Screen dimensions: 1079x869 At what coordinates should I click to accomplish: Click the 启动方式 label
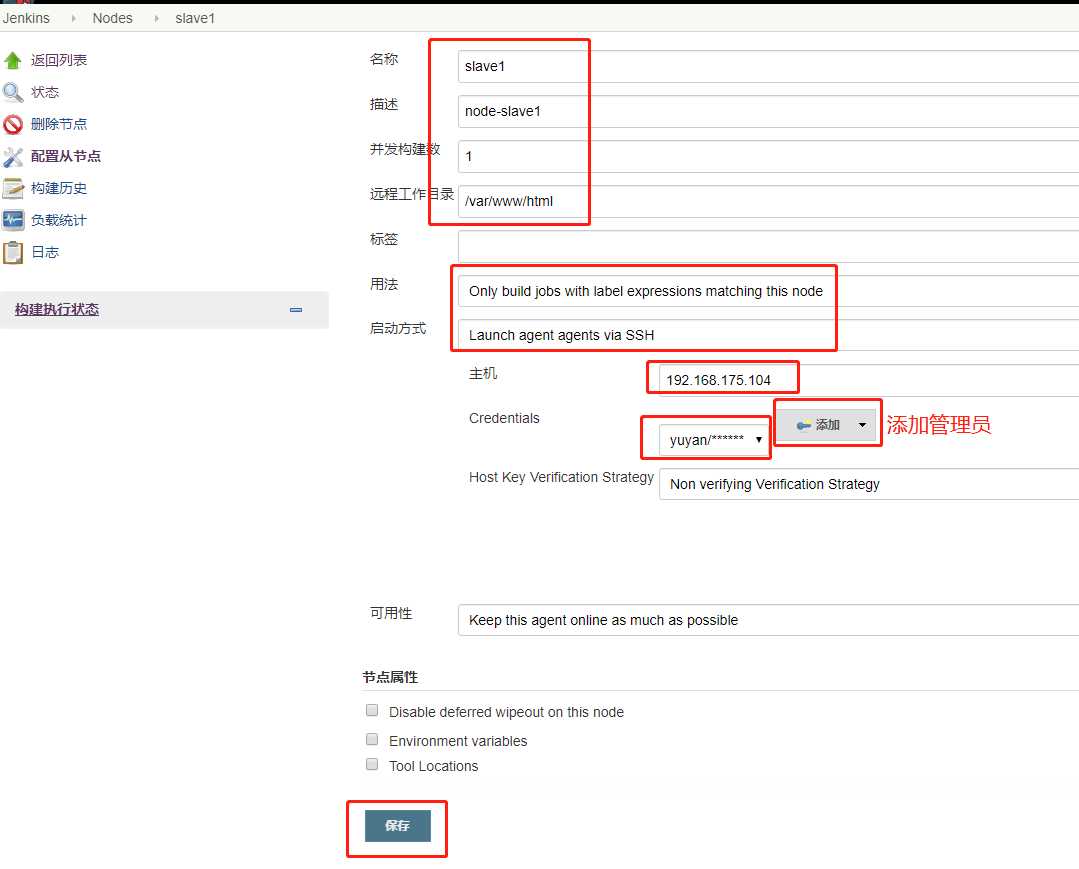coord(398,329)
